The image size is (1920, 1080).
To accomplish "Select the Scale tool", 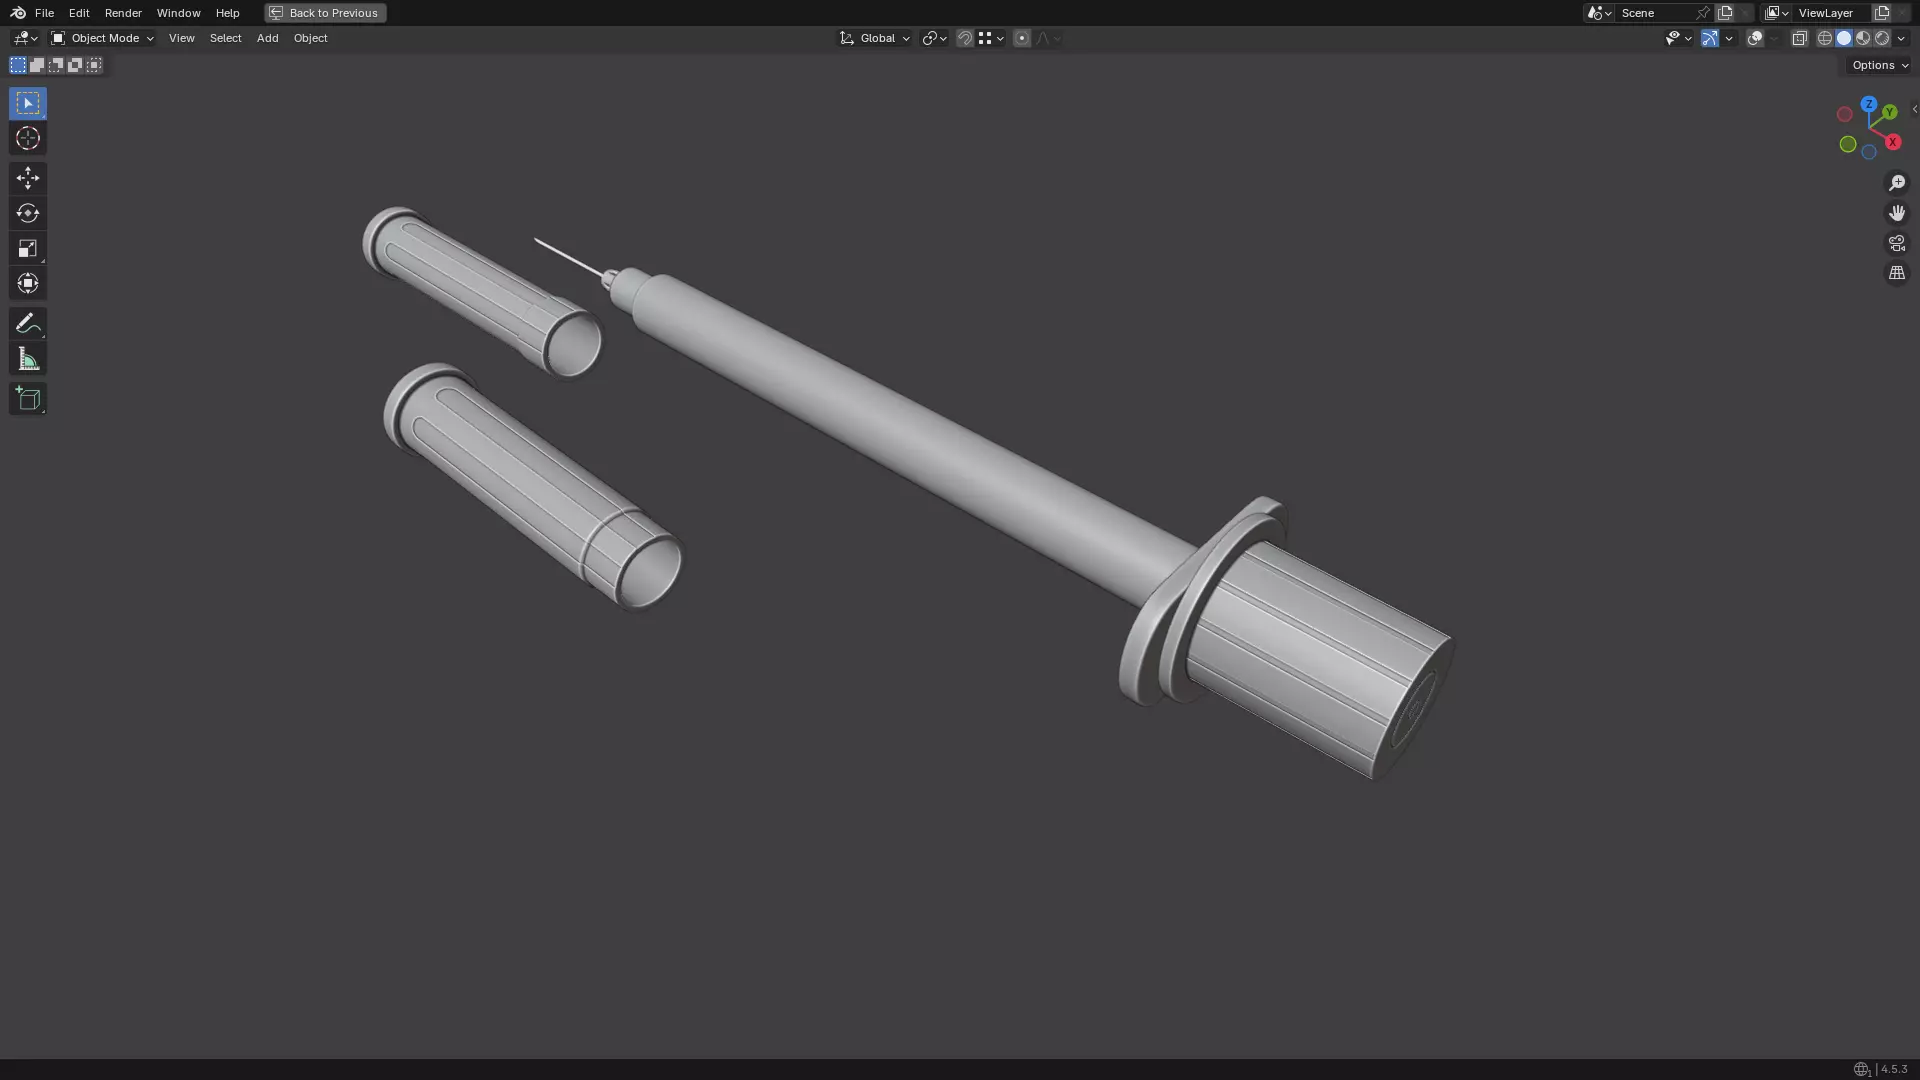I will point(28,248).
